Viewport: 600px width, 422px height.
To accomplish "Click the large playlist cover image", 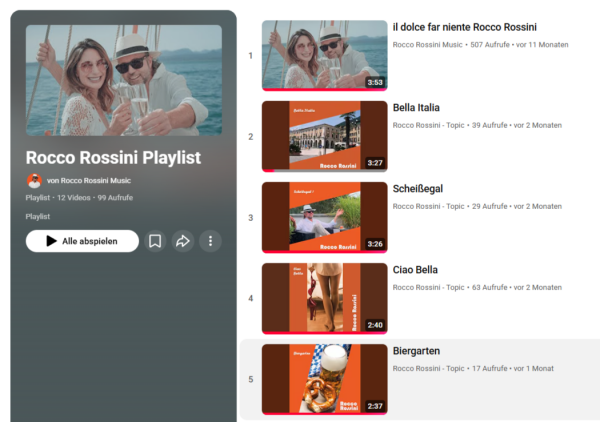I will click(124, 80).
